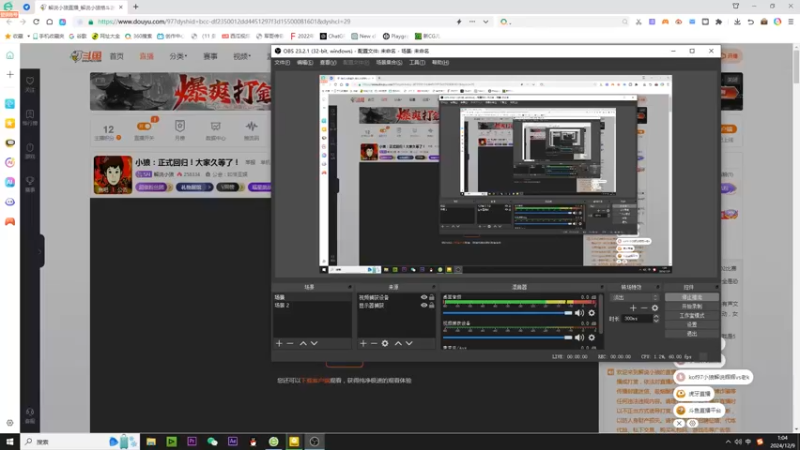Click 开始录制 button in OBS controls
Viewport: 800px width, 450px height.
[692, 306]
